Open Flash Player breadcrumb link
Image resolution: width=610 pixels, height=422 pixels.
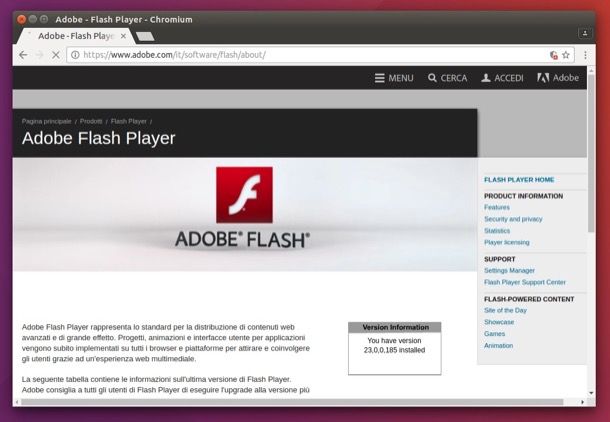128,121
